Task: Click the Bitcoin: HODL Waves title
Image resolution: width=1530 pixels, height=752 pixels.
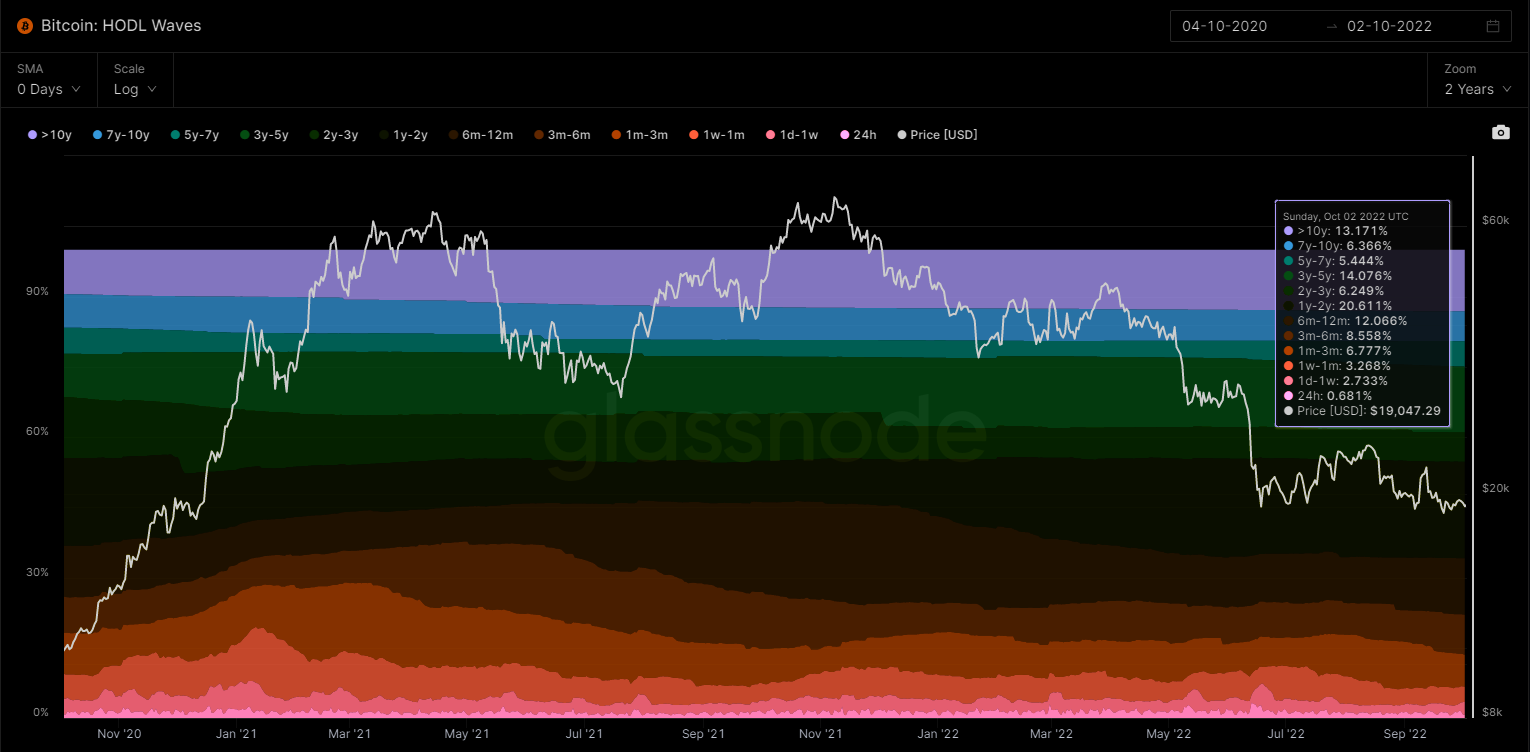Action: click(x=121, y=26)
